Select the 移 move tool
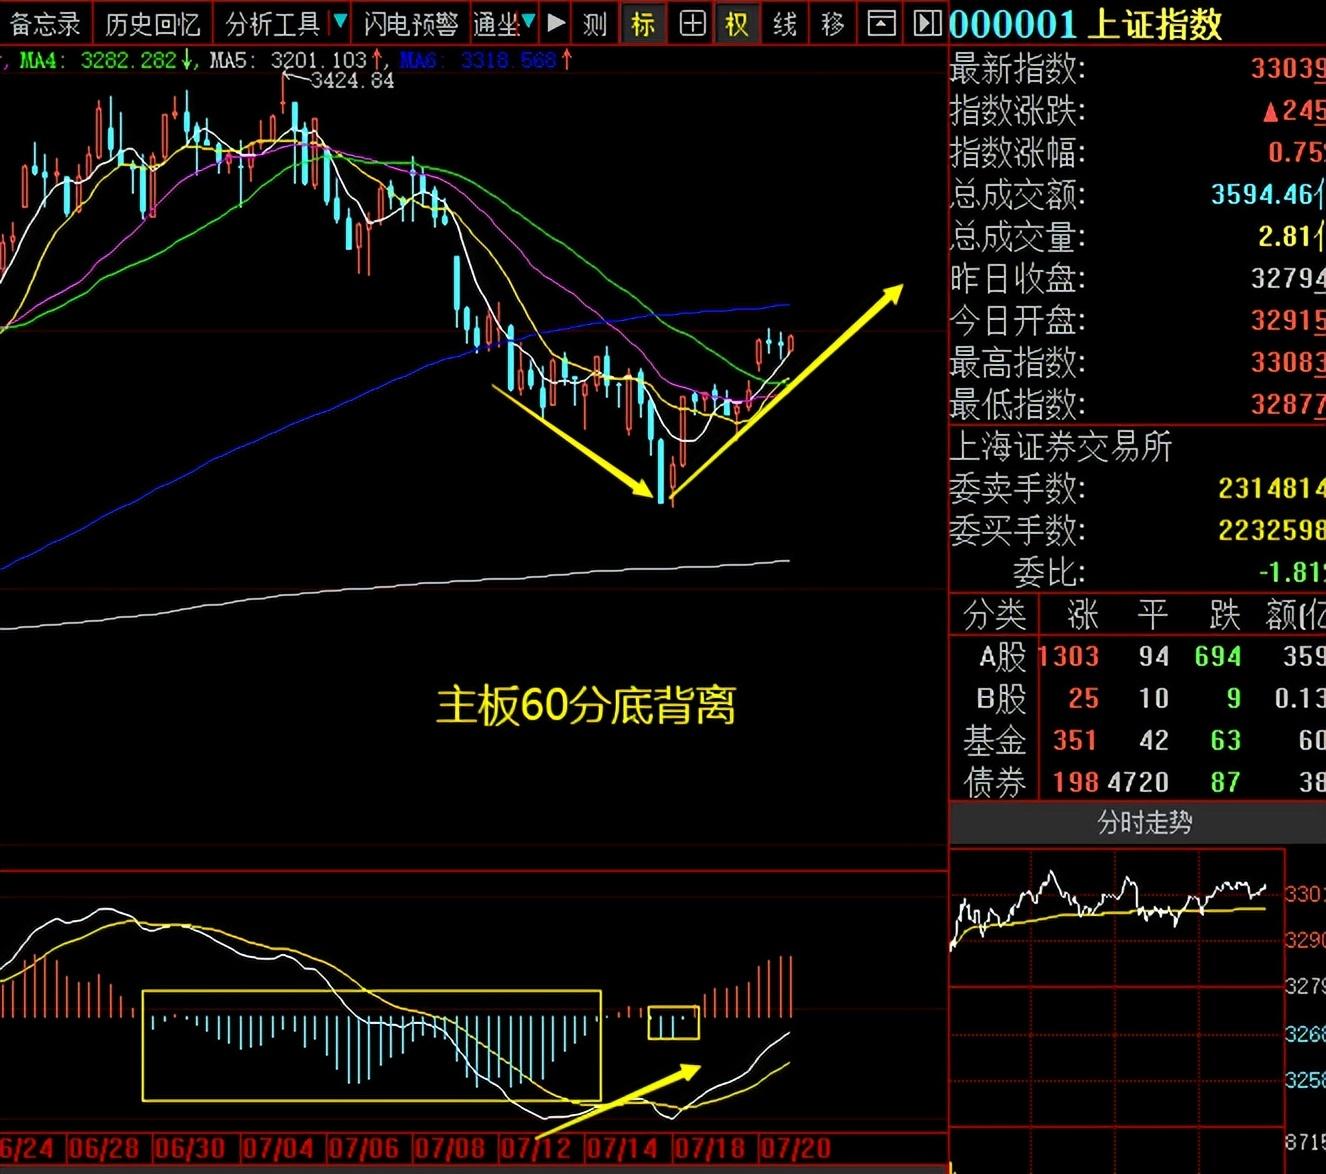This screenshot has width=1326, height=1174. click(832, 23)
